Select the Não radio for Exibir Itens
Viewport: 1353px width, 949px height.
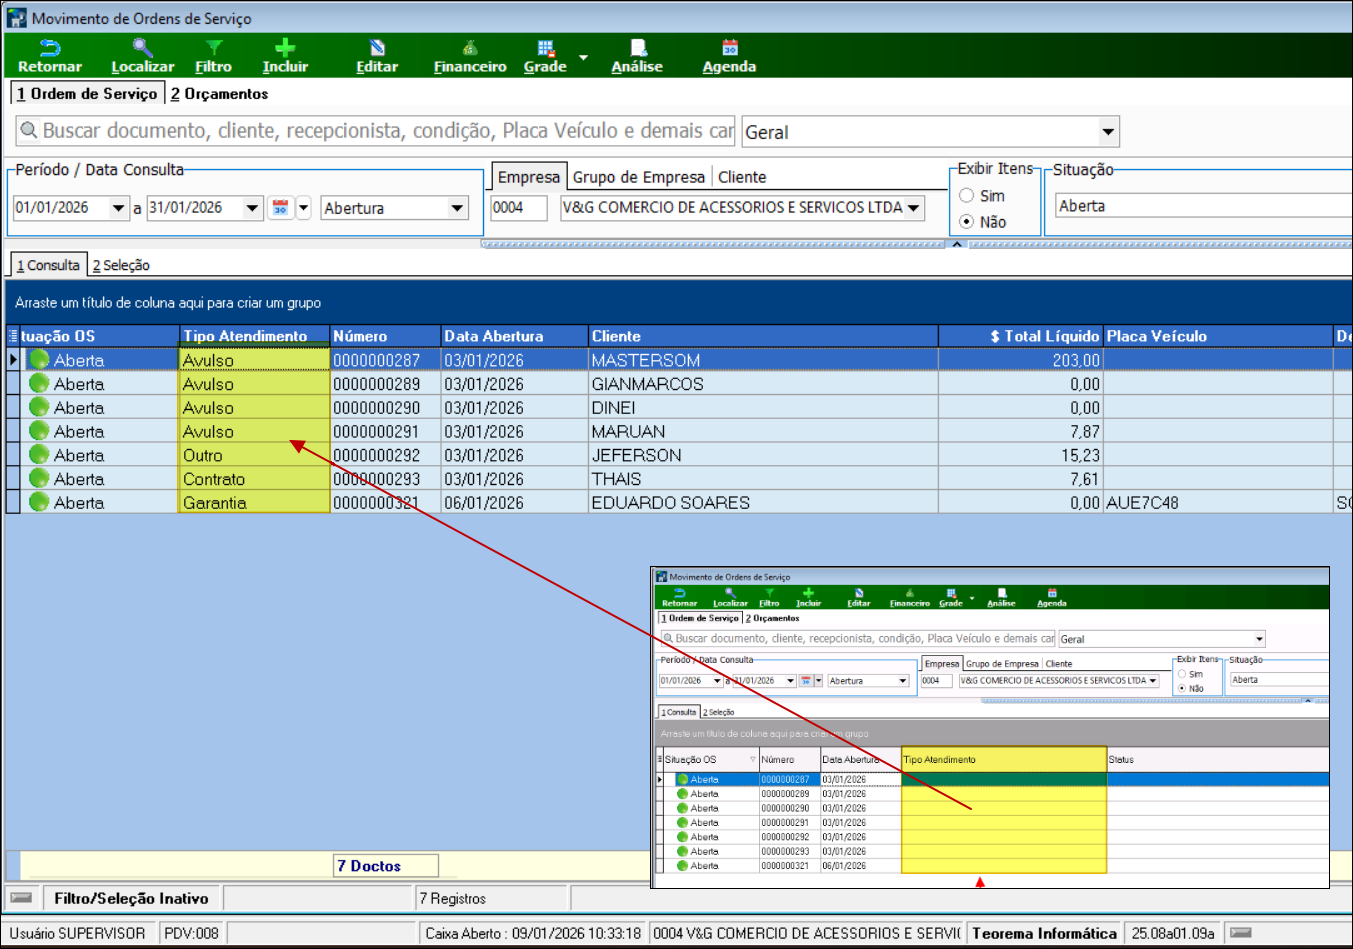[967, 222]
